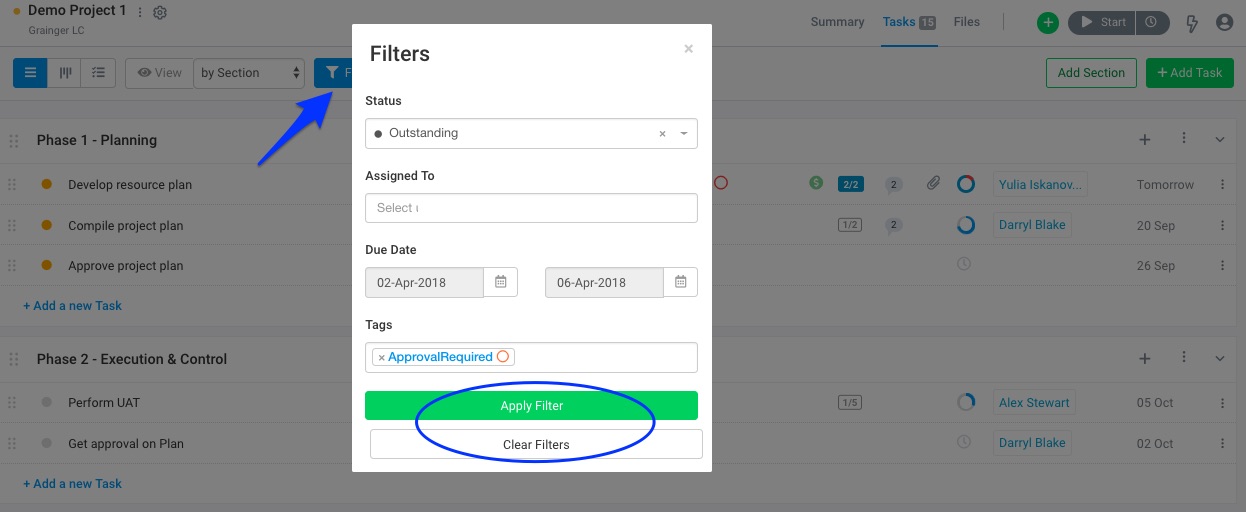Open row menu for Compile project plan
Screen dimensions: 1246x512
point(1222,225)
